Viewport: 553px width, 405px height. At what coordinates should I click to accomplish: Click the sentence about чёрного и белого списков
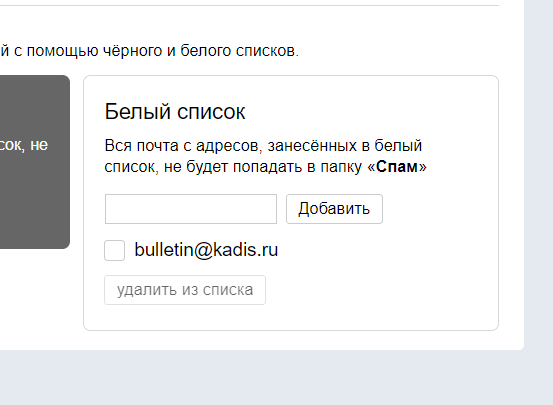pos(150,51)
